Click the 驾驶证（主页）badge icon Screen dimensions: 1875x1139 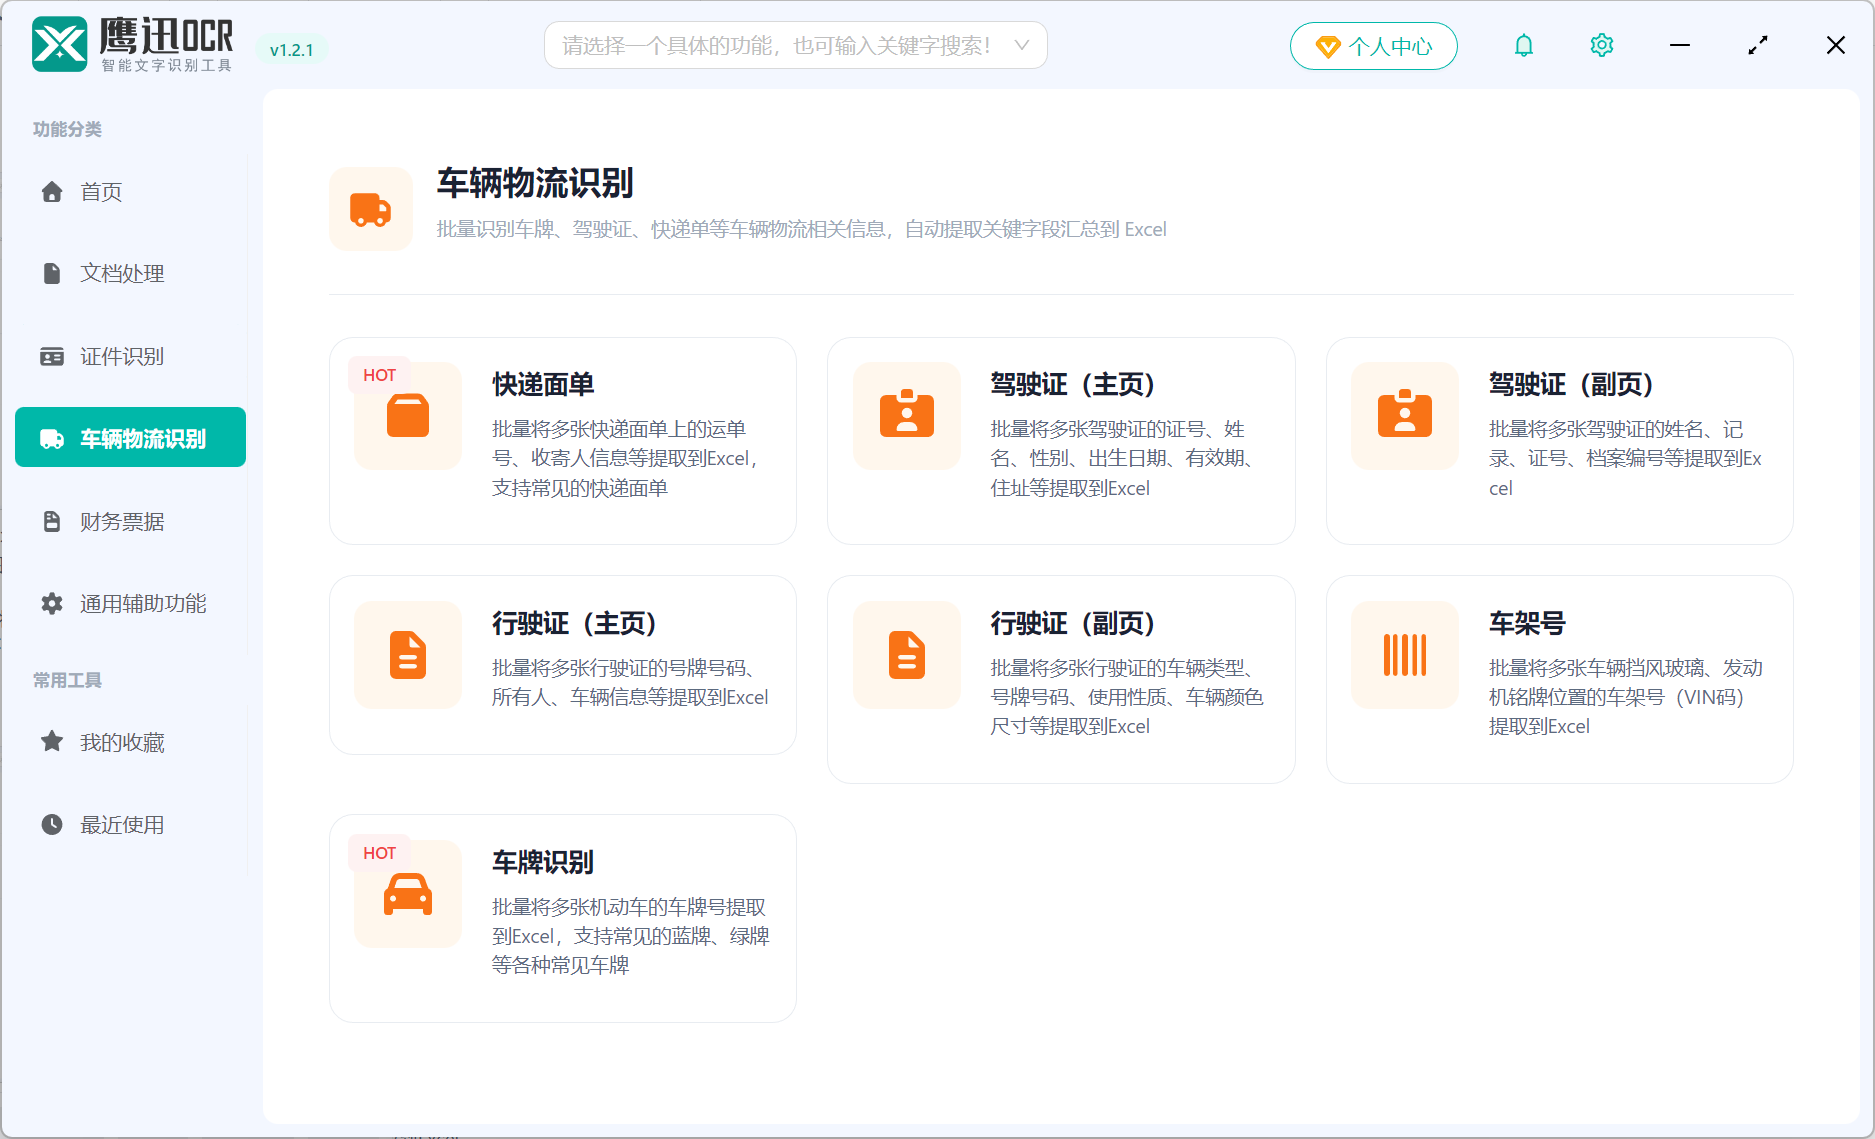pyautogui.click(x=907, y=416)
